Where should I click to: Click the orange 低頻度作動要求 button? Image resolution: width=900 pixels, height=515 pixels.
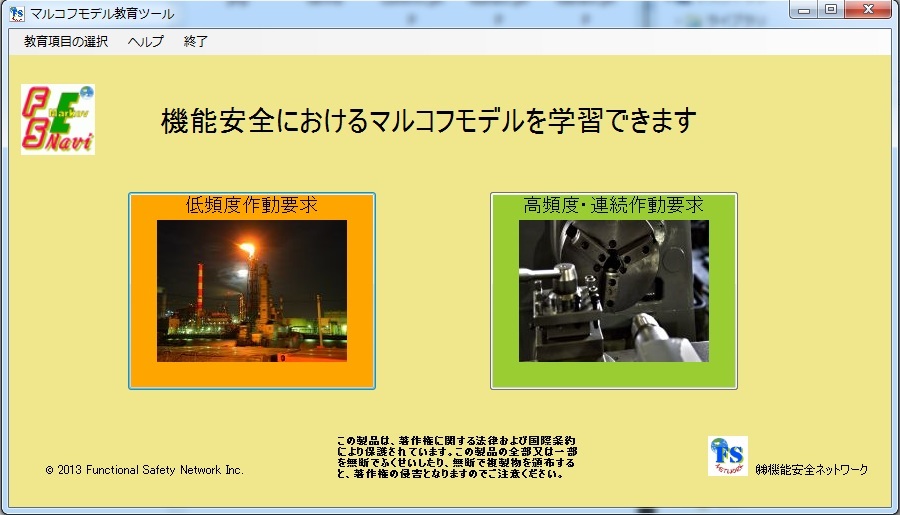click(x=252, y=291)
